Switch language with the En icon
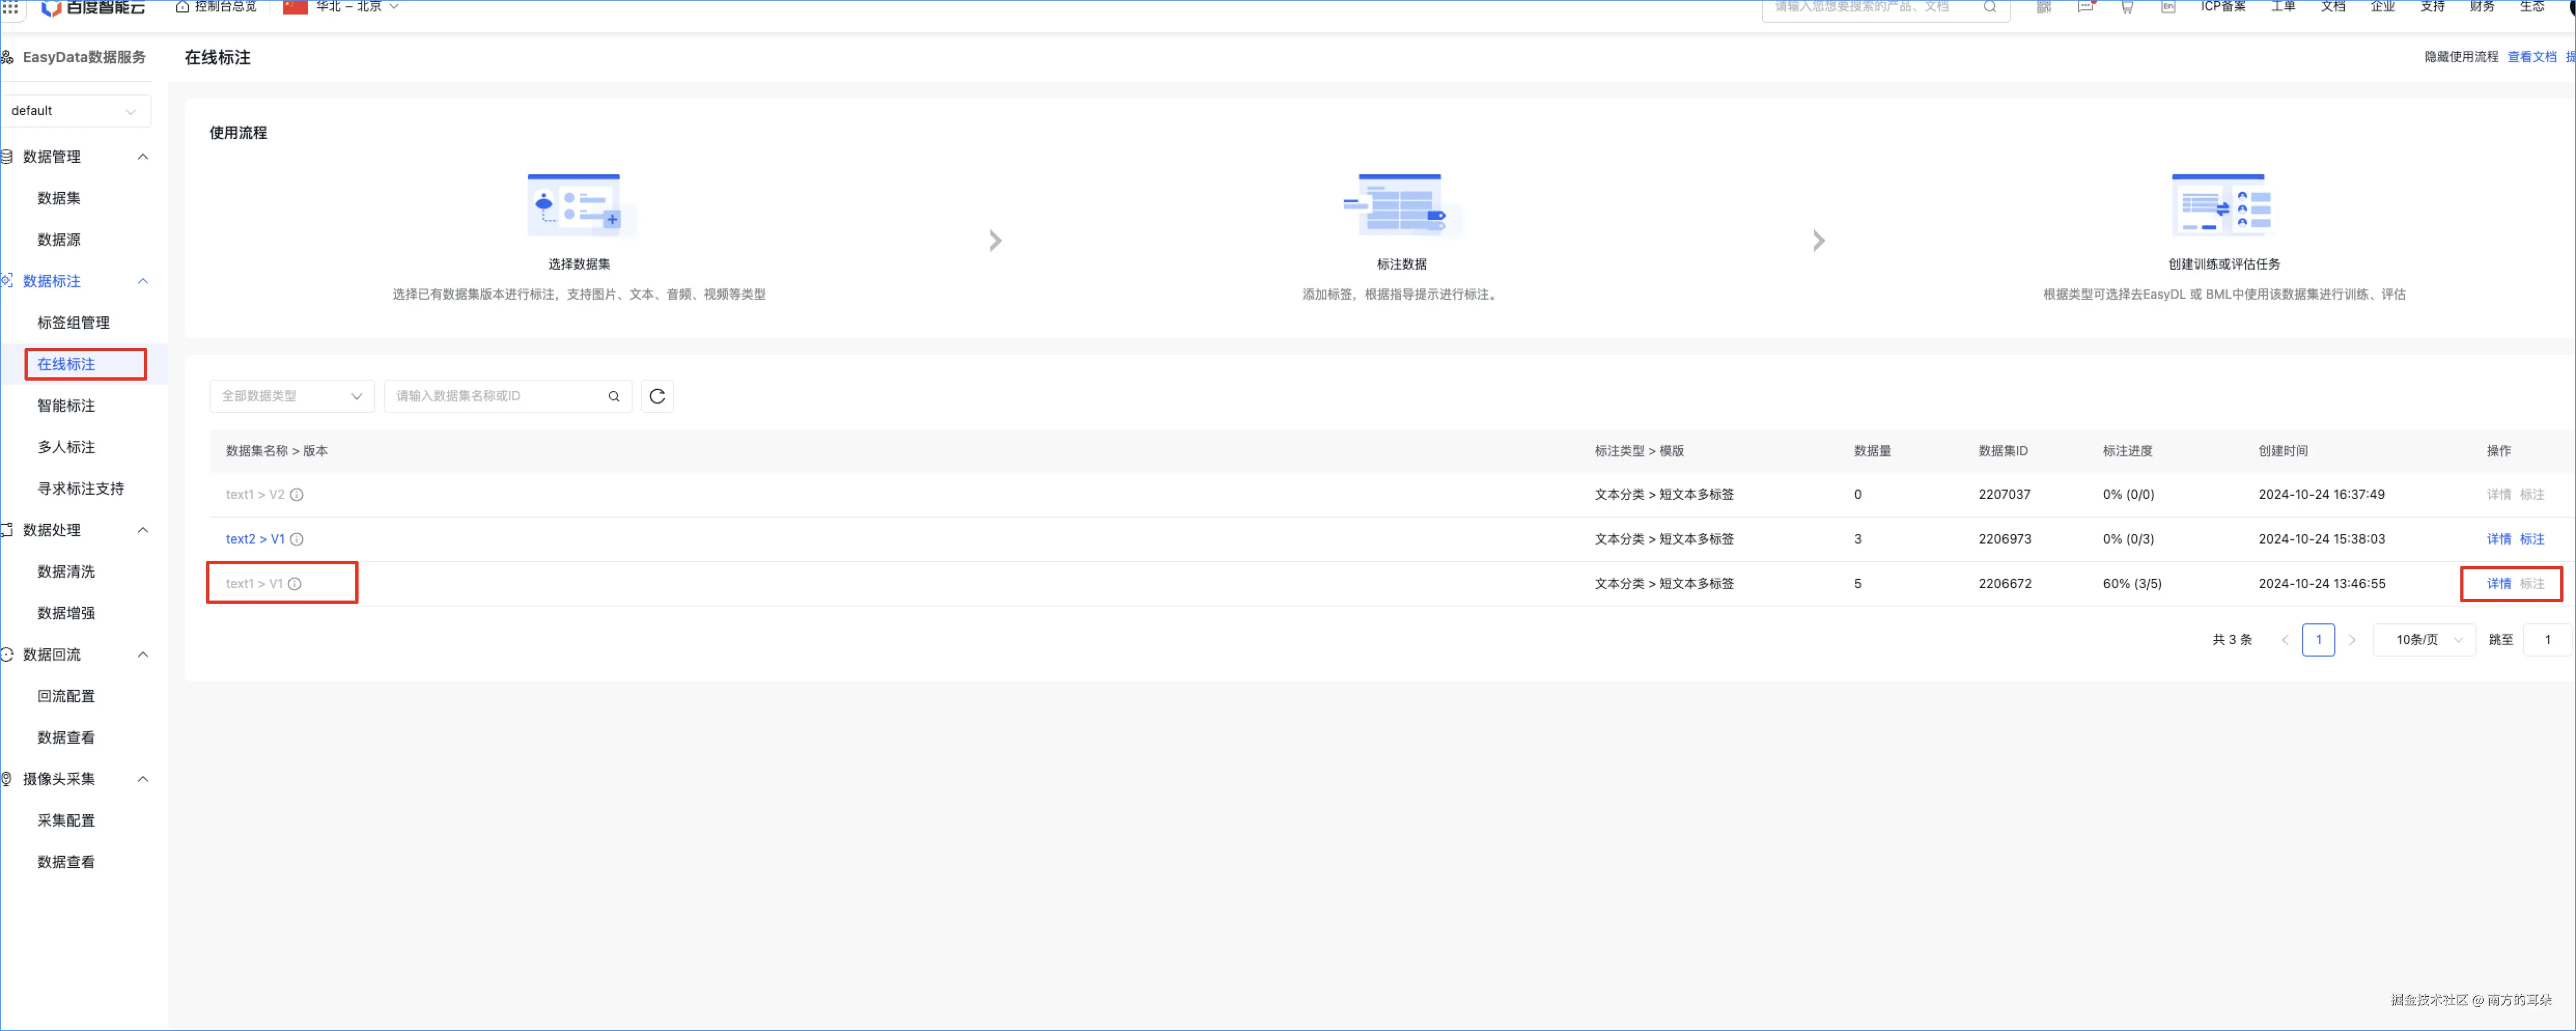This screenshot has width=2576, height=1031. pos(2167,7)
